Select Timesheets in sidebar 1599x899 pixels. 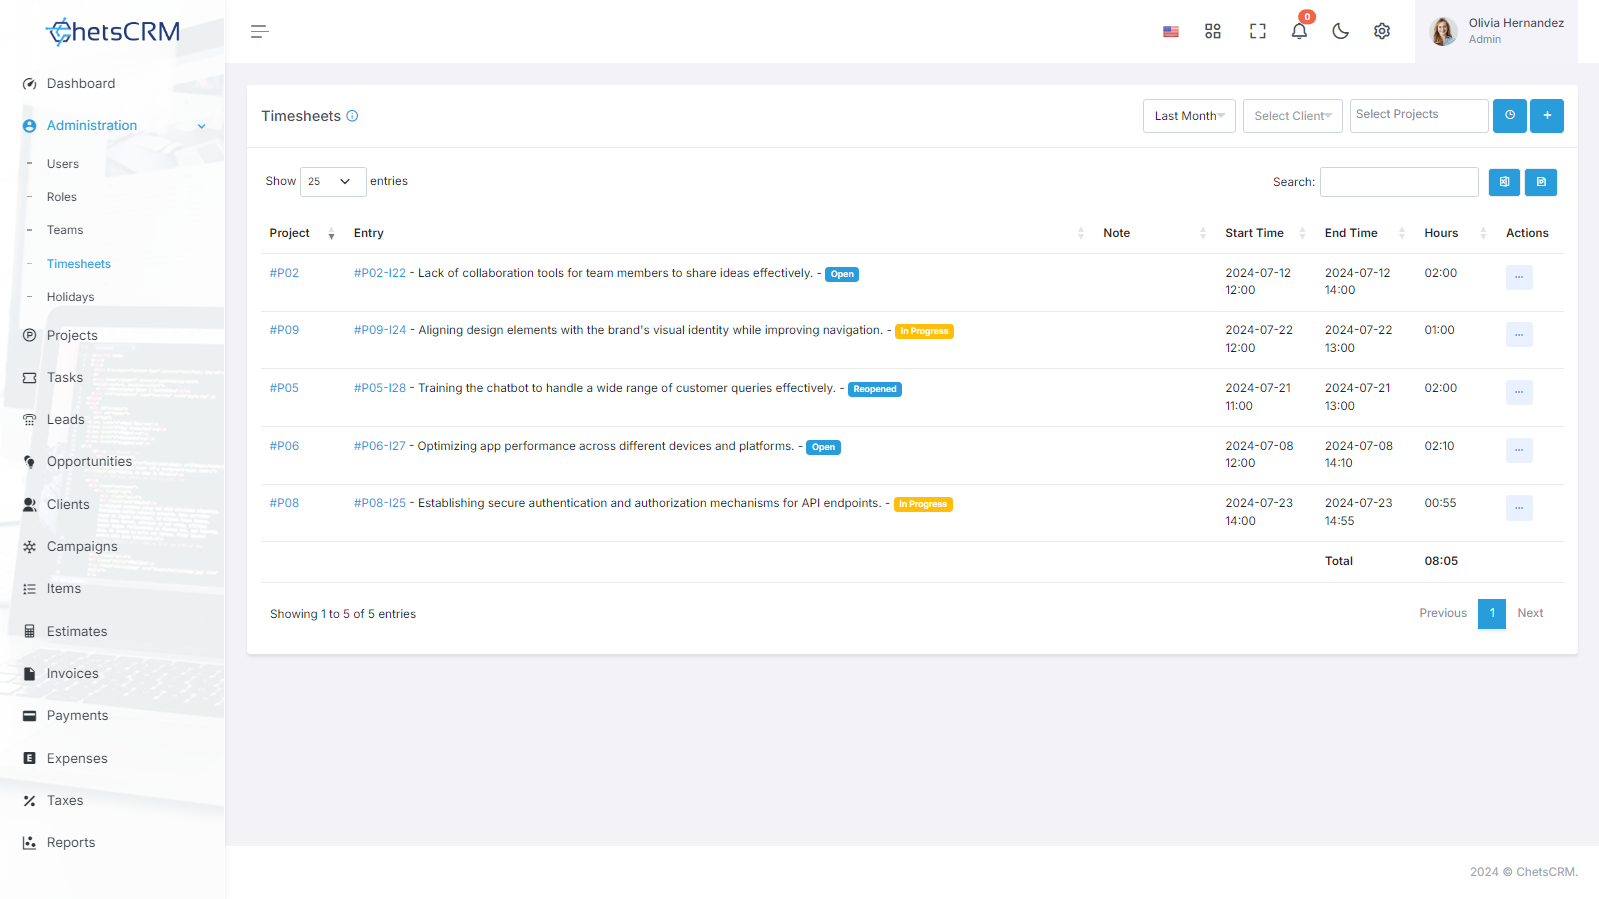coord(79,264)
